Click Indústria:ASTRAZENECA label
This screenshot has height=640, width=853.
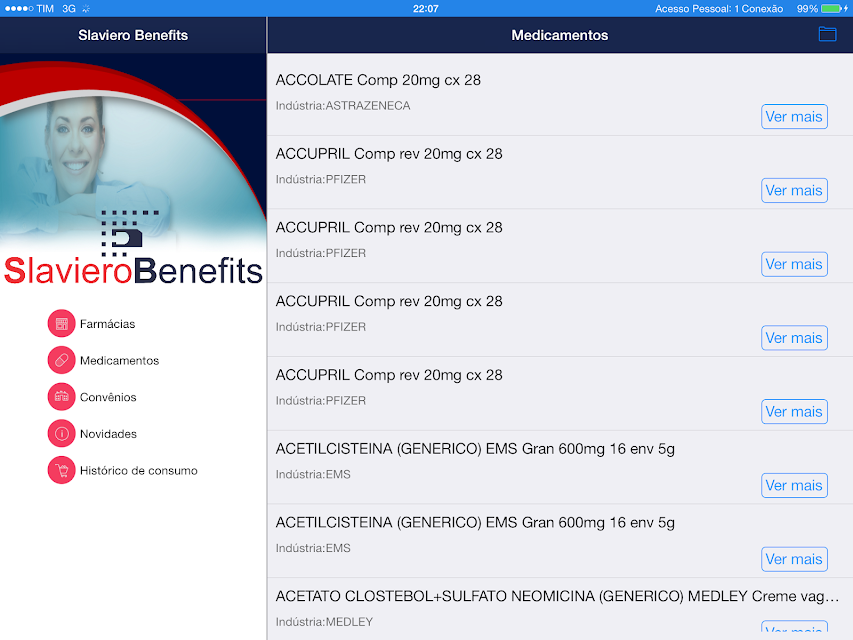tap(343, 106)
